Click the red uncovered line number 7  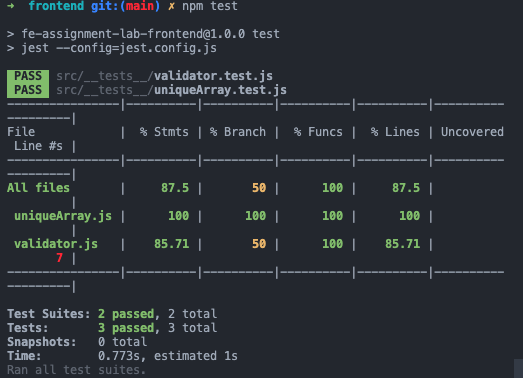click(59, 258)
